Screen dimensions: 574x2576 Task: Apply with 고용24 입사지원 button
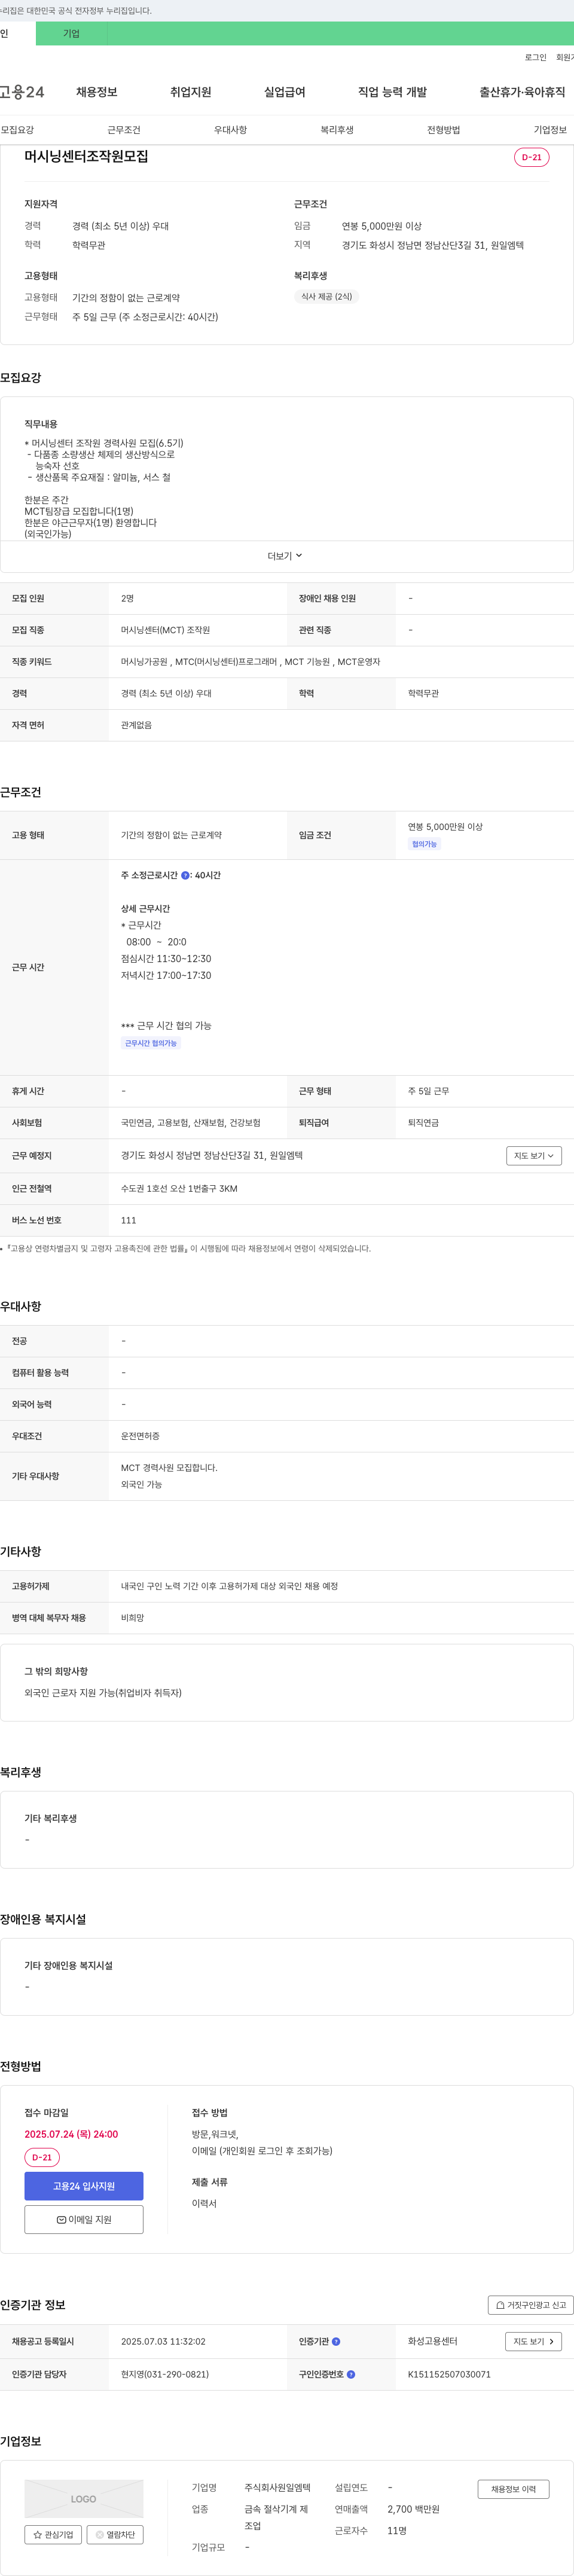click(84, 2186)
